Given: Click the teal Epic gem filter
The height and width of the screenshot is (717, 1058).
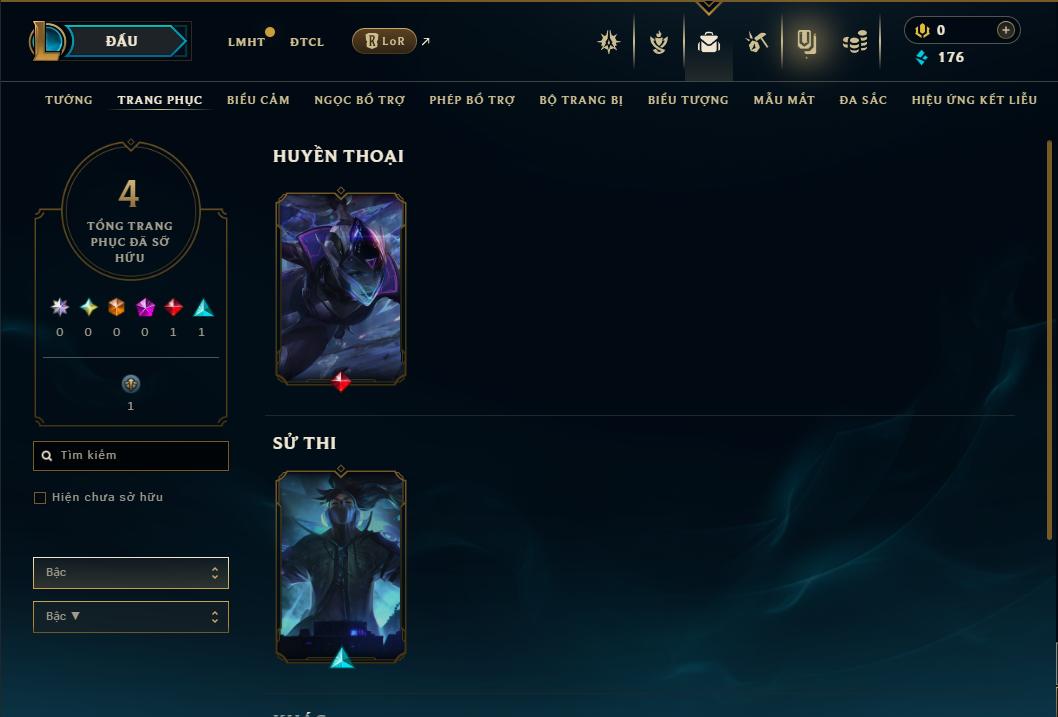Looking at the screenshot, I should pos(203,308).
